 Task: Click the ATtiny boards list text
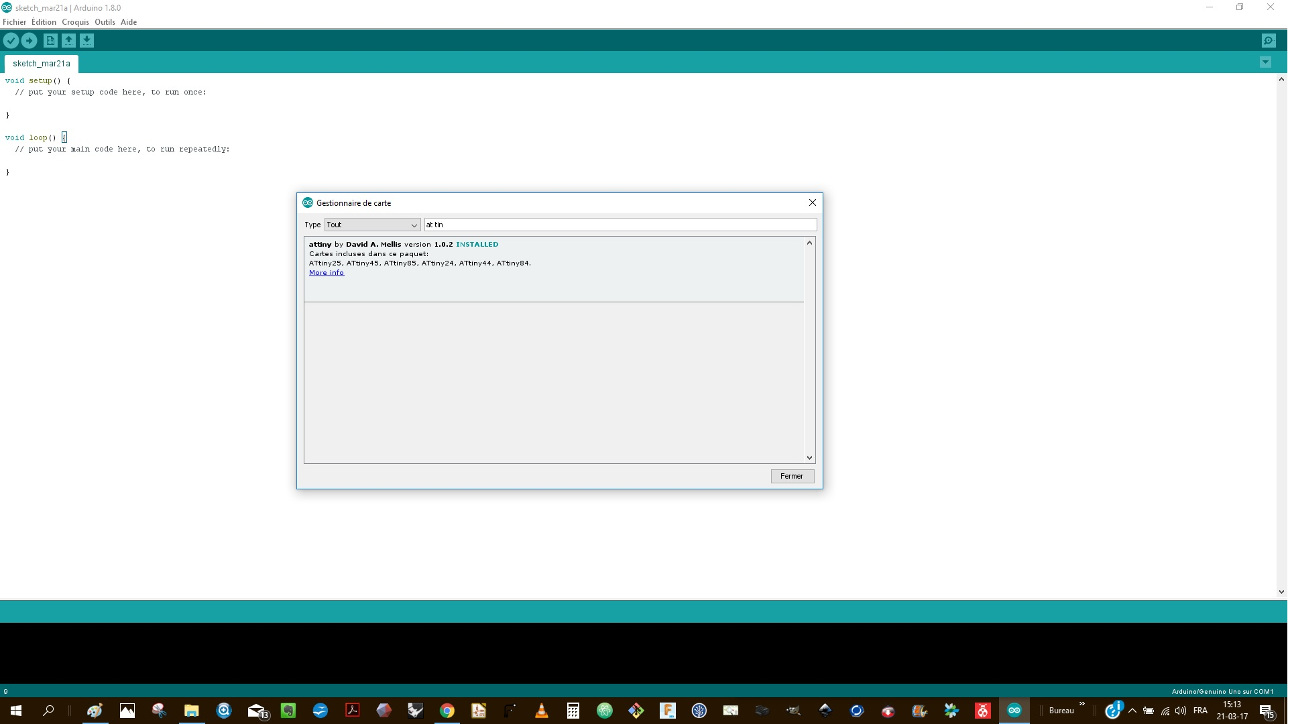coord(420,263)
